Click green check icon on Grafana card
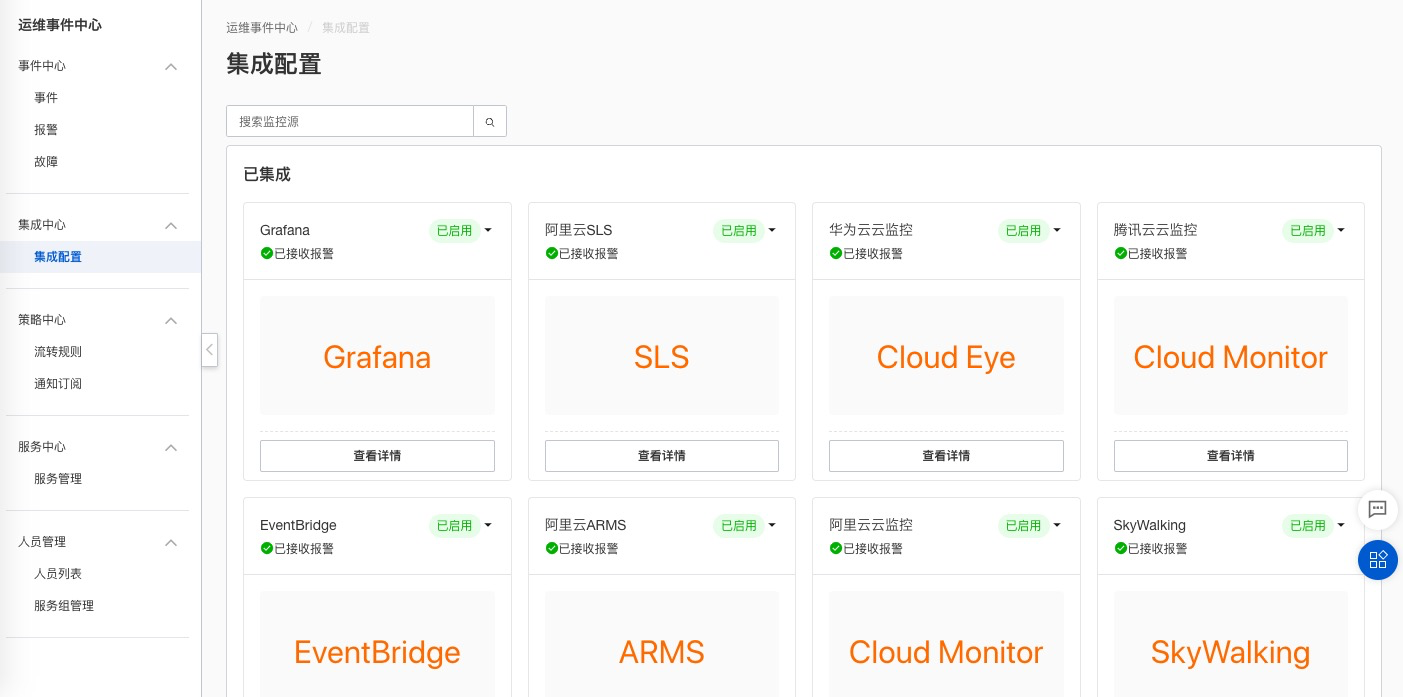1403x697 pixels. coord(267,253)
